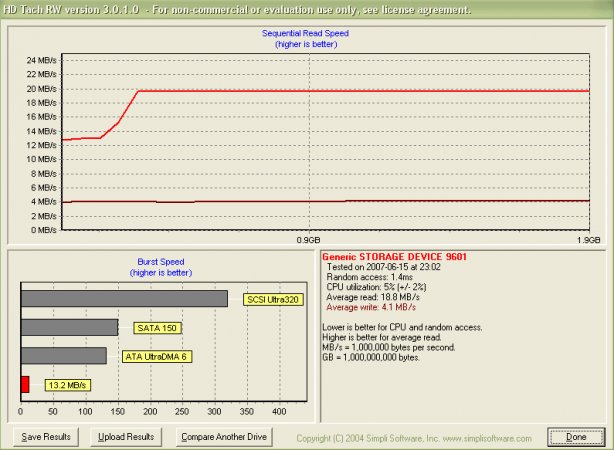
Task: Select the SCSI Ultra320 burst label
Action: pyautogui.click(x=273, y=300)
